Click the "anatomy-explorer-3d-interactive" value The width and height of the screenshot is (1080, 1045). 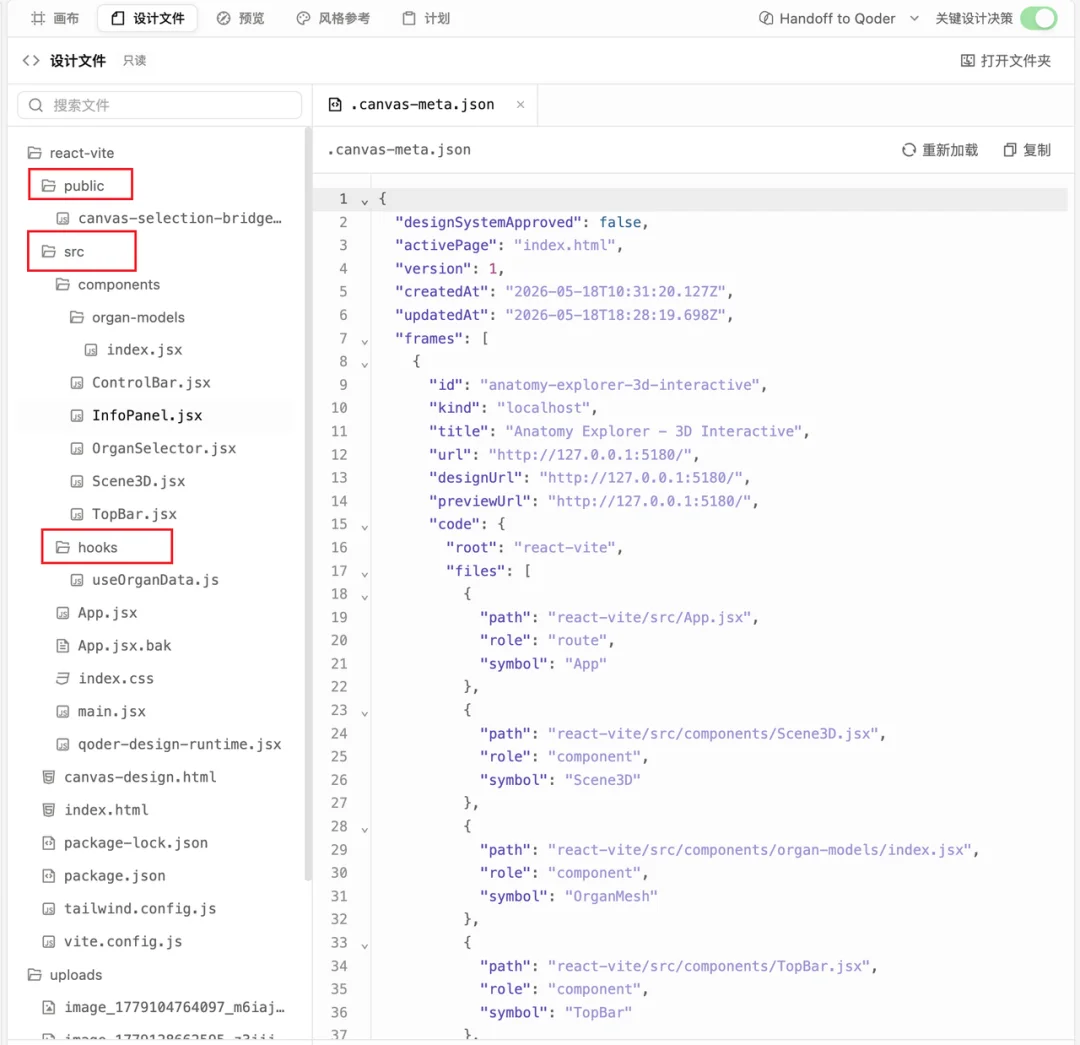click(620, 385)
